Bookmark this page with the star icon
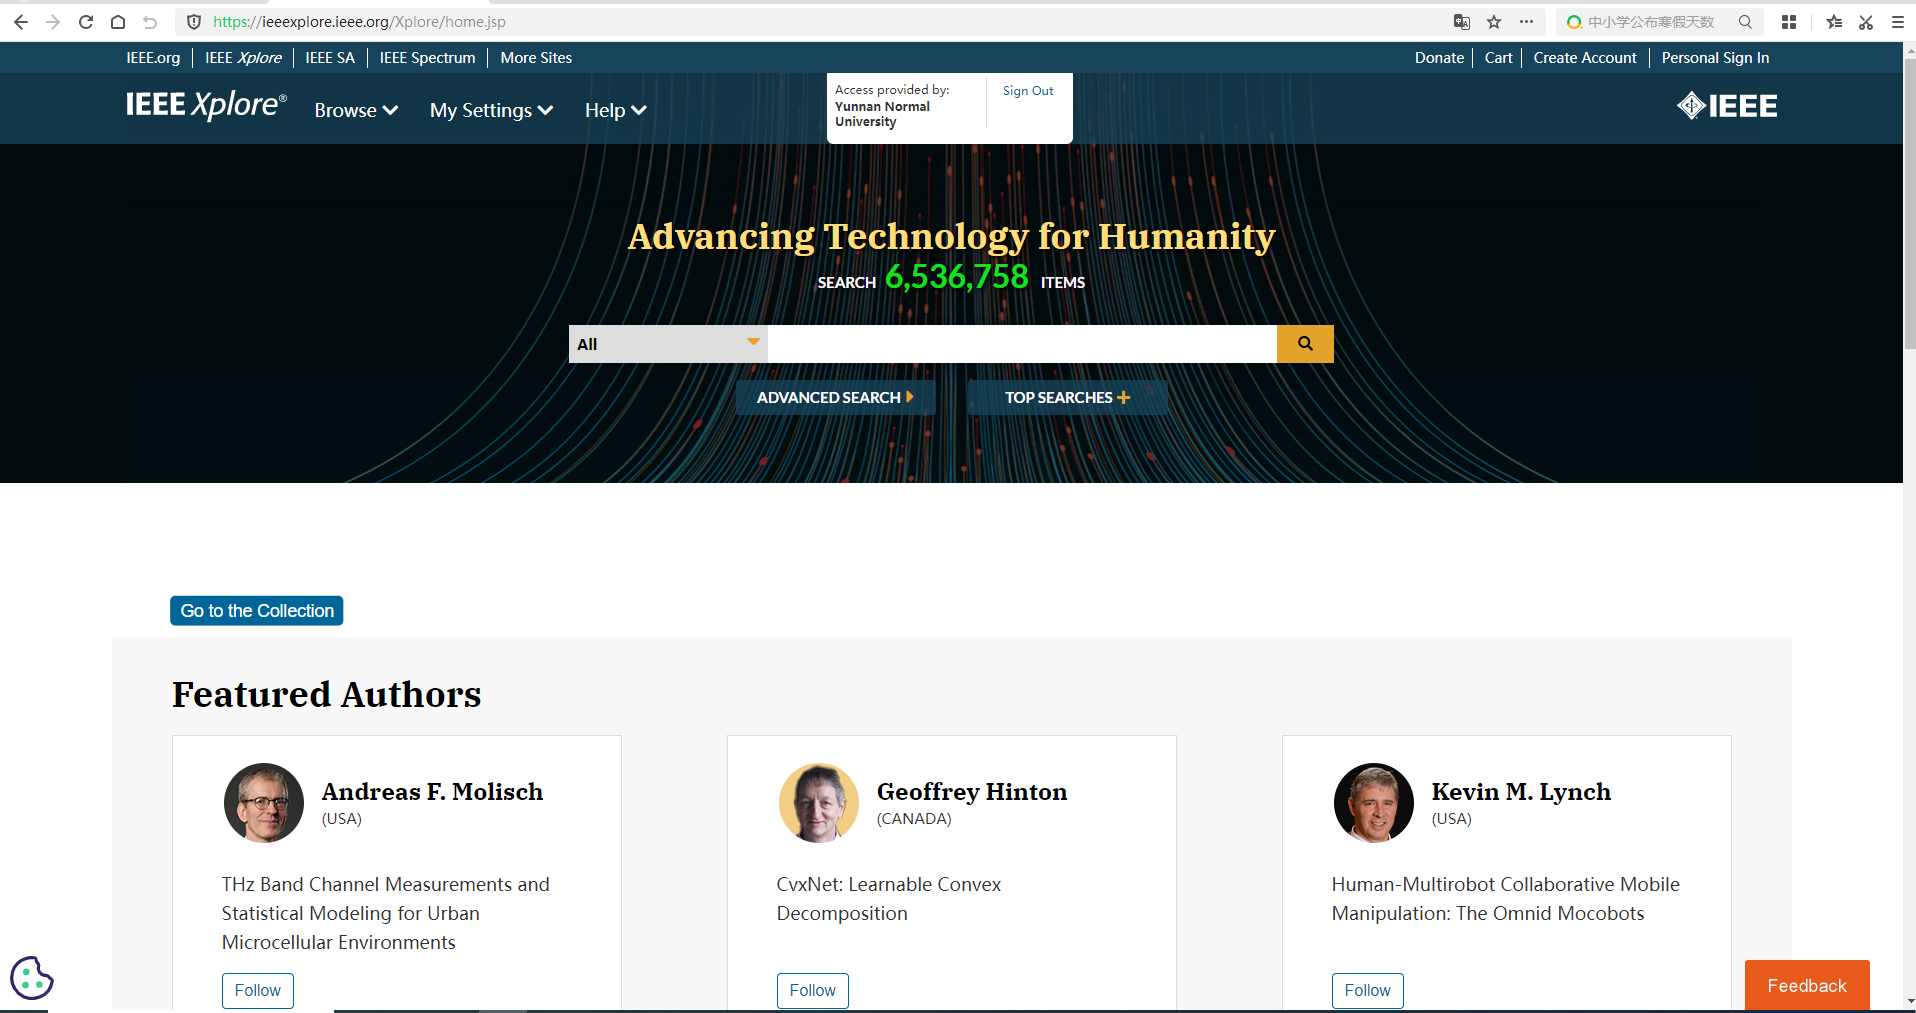Screen dimensions: 1916x1013 pyautogui.click(x=1494, y=22)
